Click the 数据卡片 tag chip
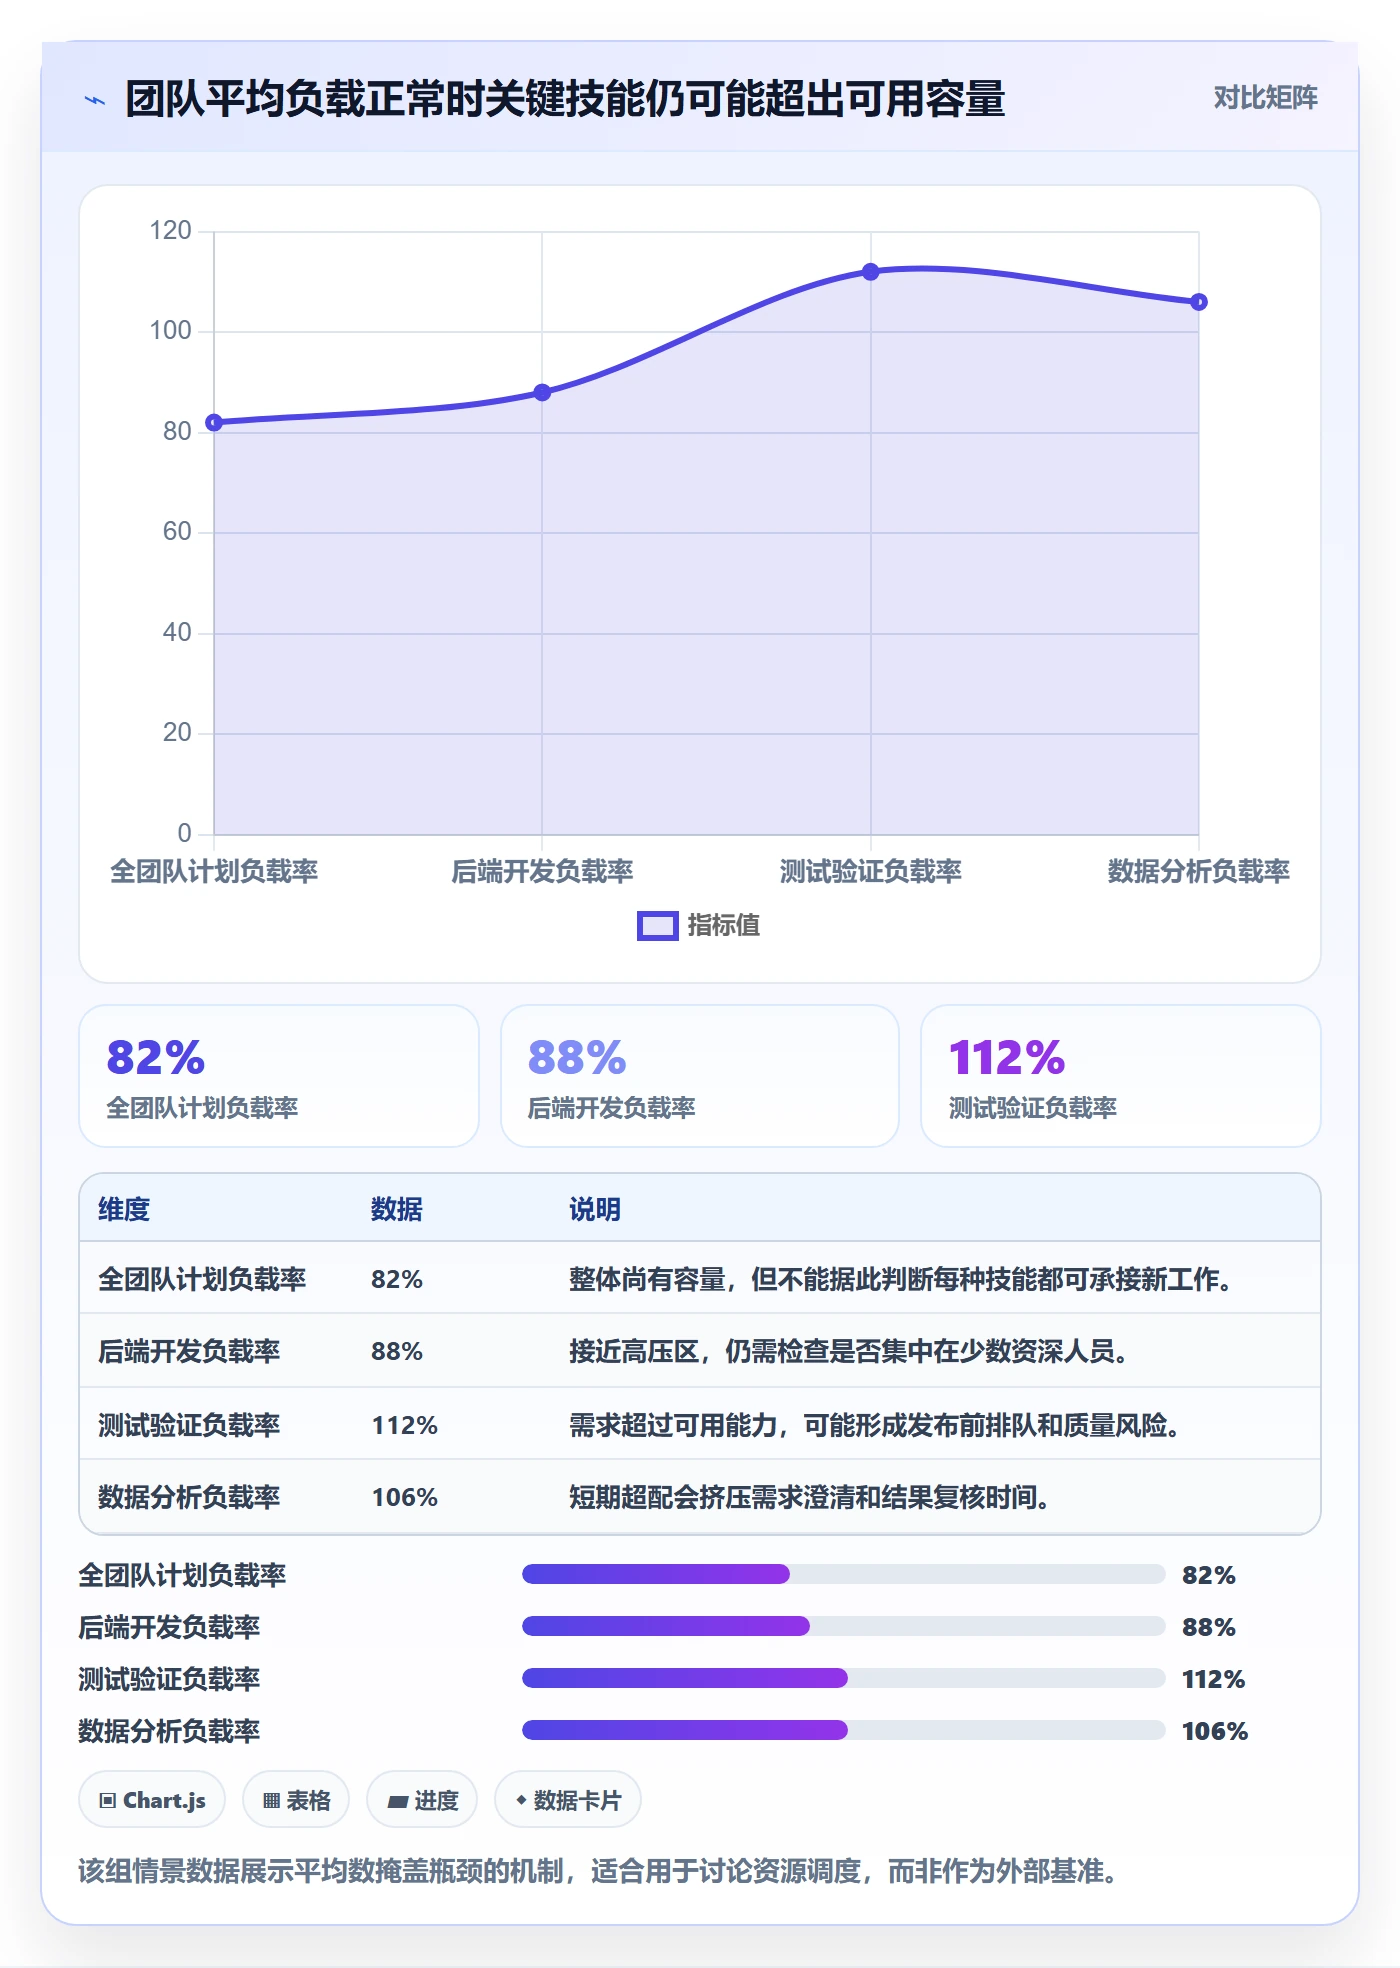 click(568, 1800)
